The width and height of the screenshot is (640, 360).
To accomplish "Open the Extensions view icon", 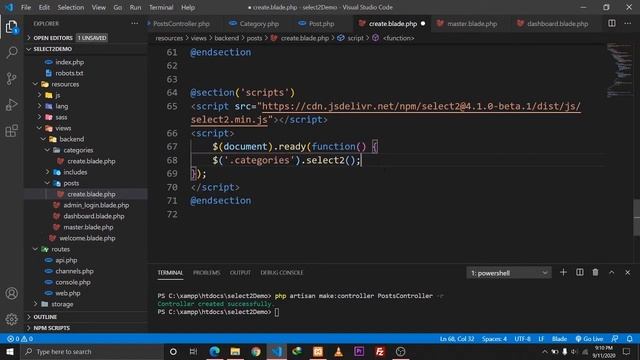I will pos(11,131).
